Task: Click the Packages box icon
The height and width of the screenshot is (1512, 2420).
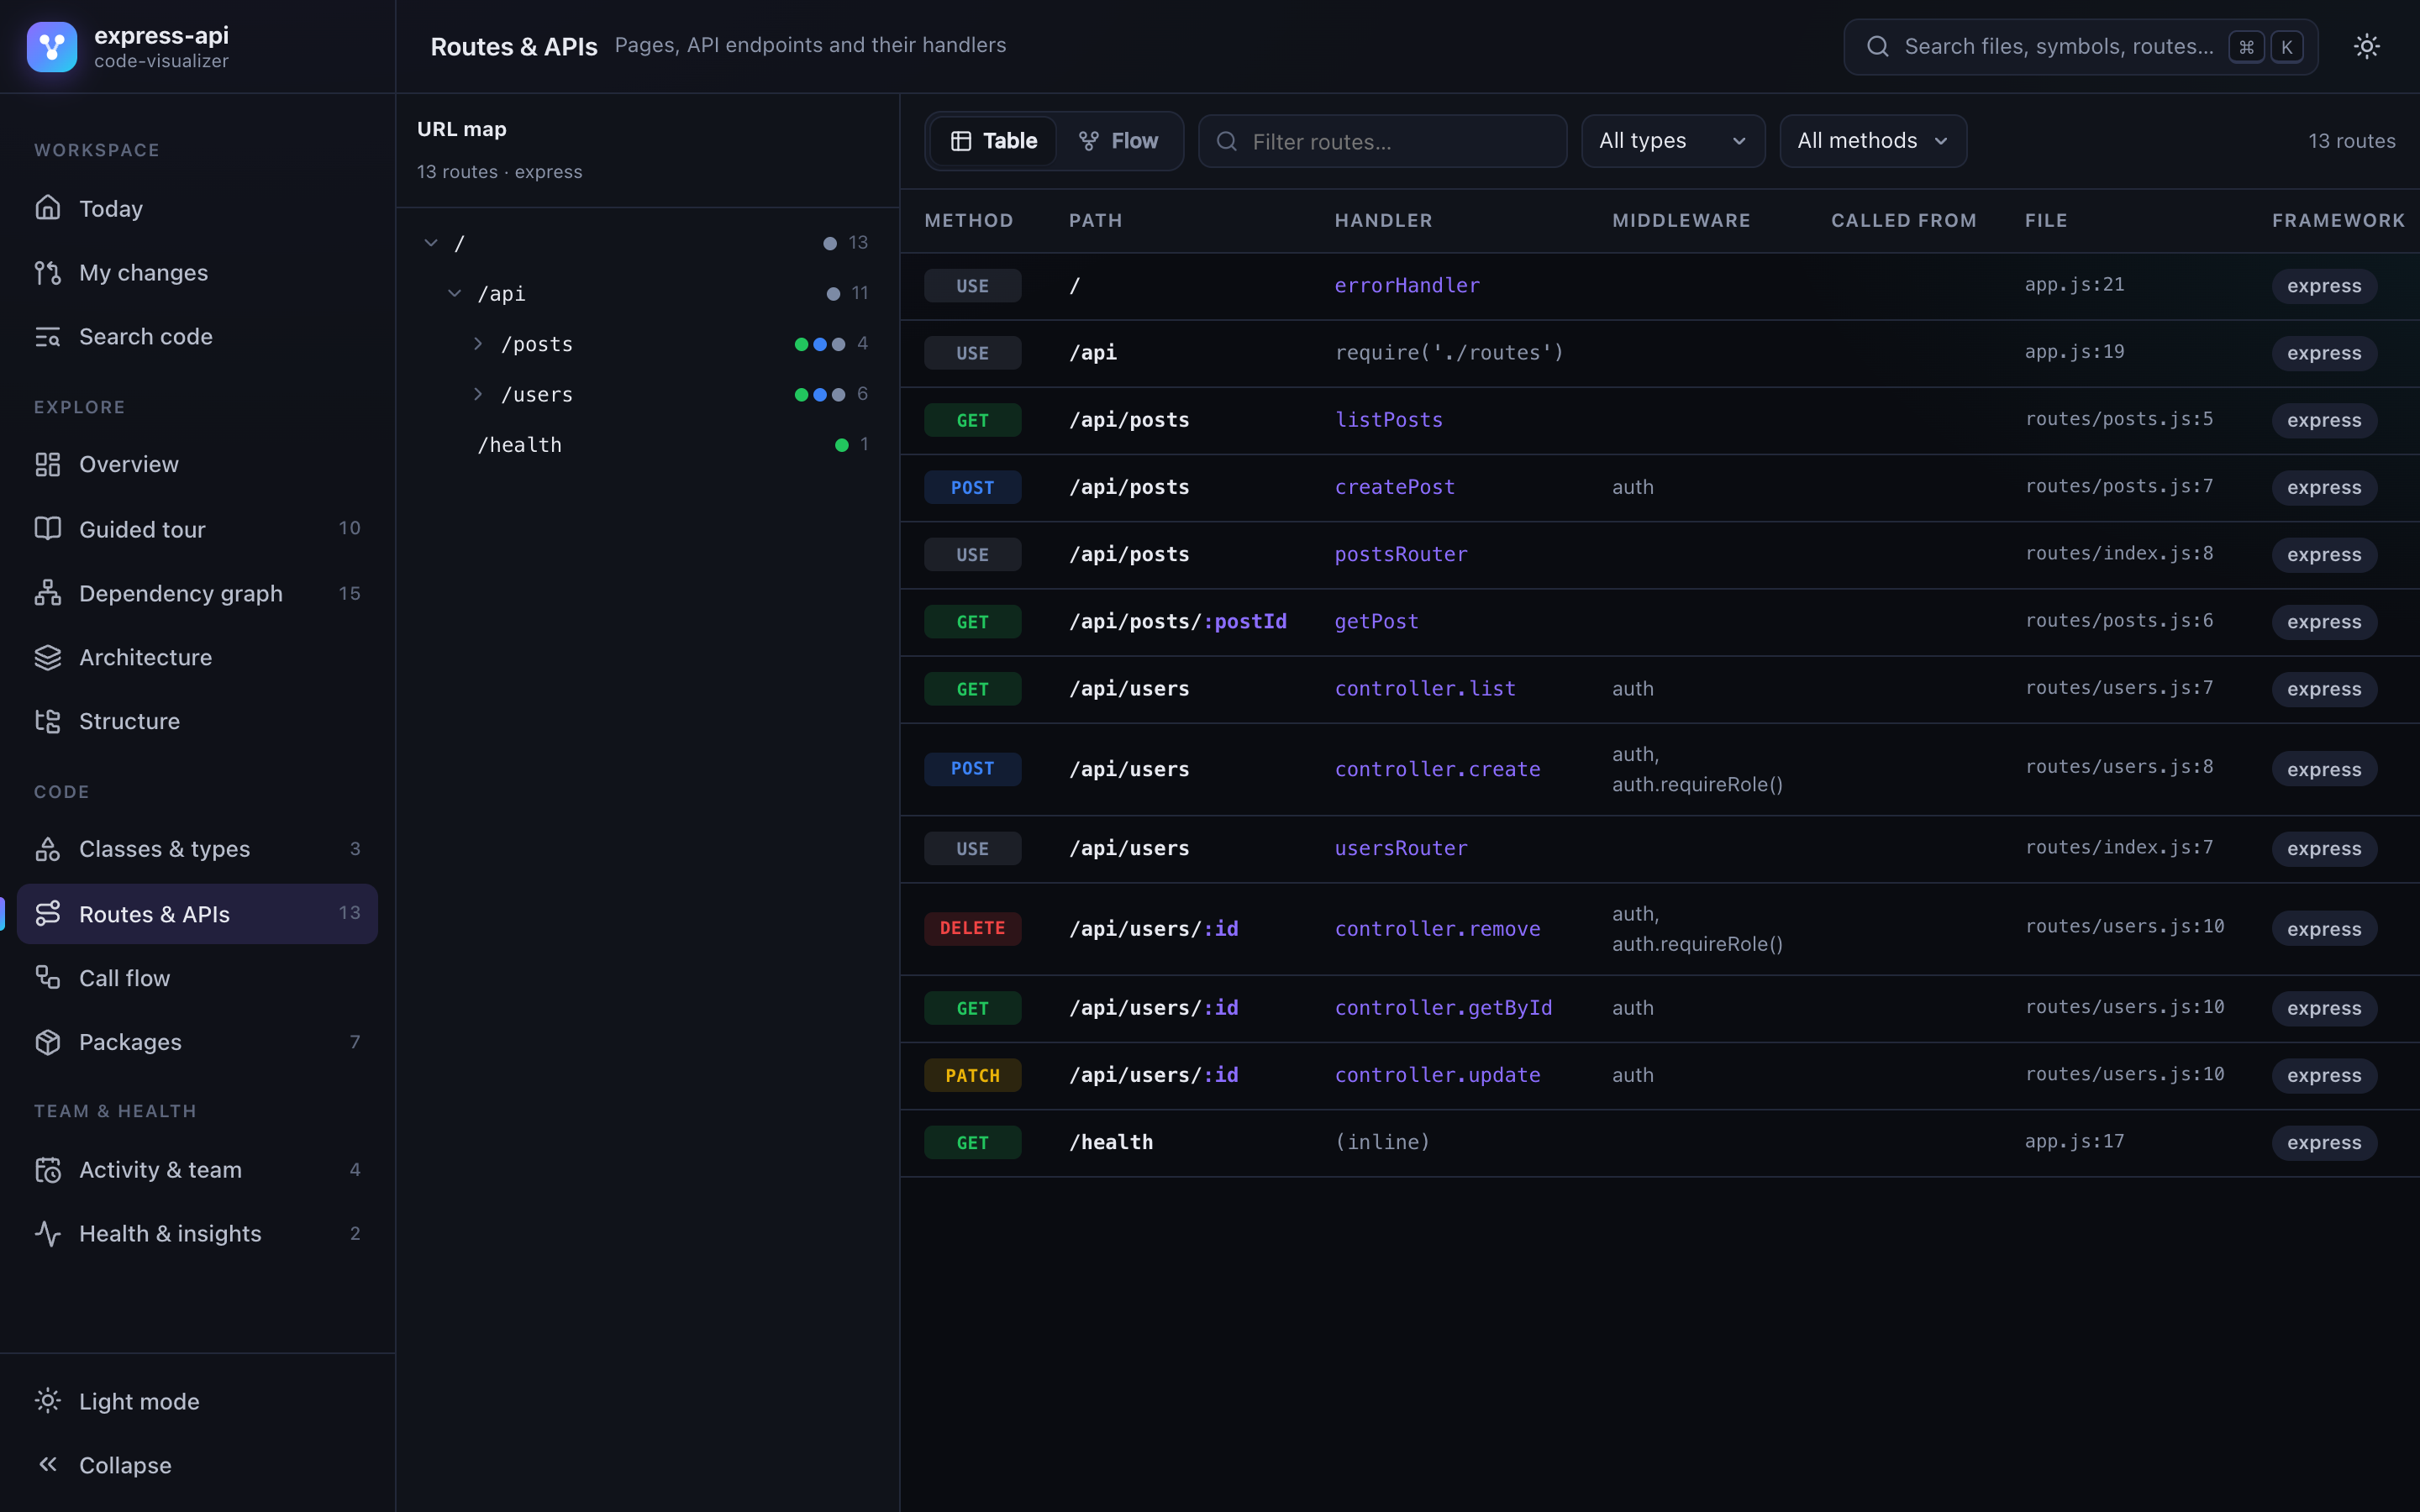Action: pyautogui.click(x=48, y=1042)
